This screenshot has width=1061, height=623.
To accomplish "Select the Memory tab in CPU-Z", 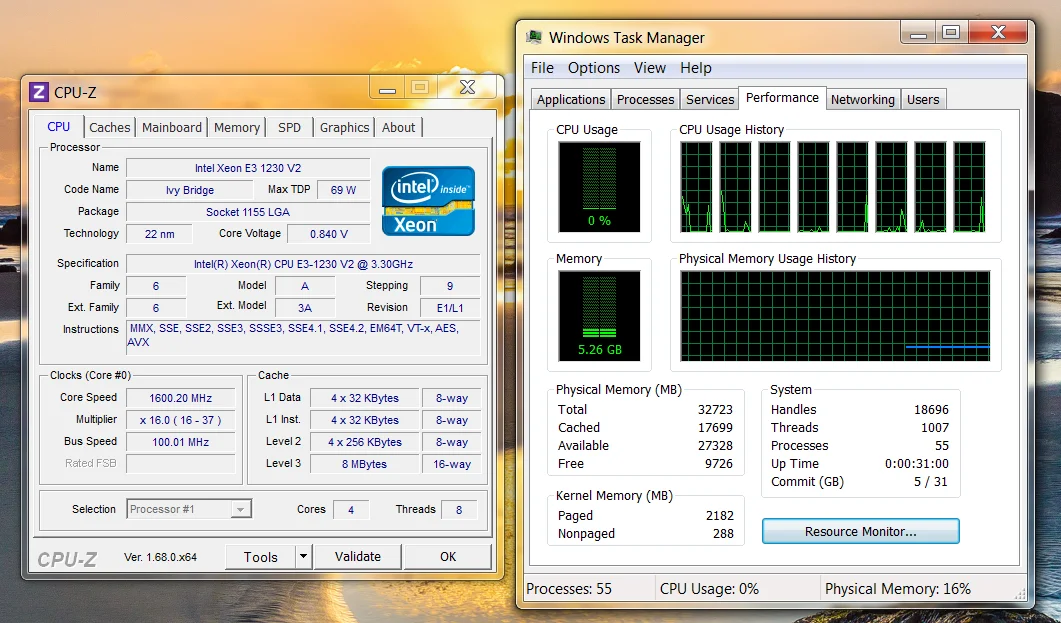I will 237,127.
